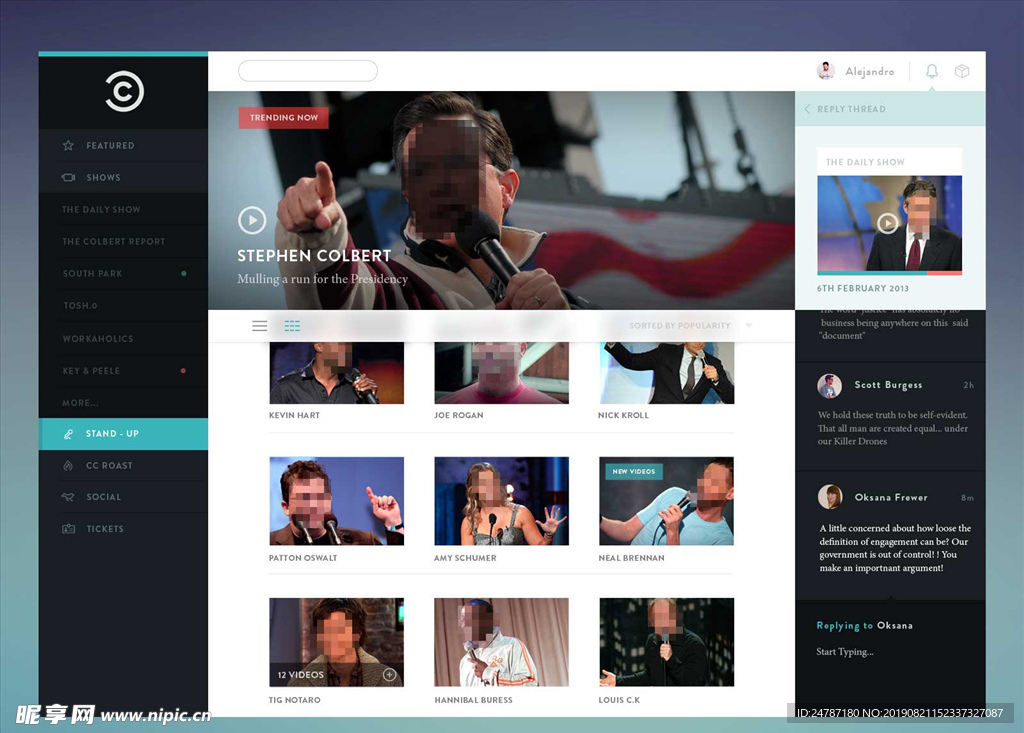Click the Shows camera icon
The height and width of the screenshot is (733, 1024).
68,177
